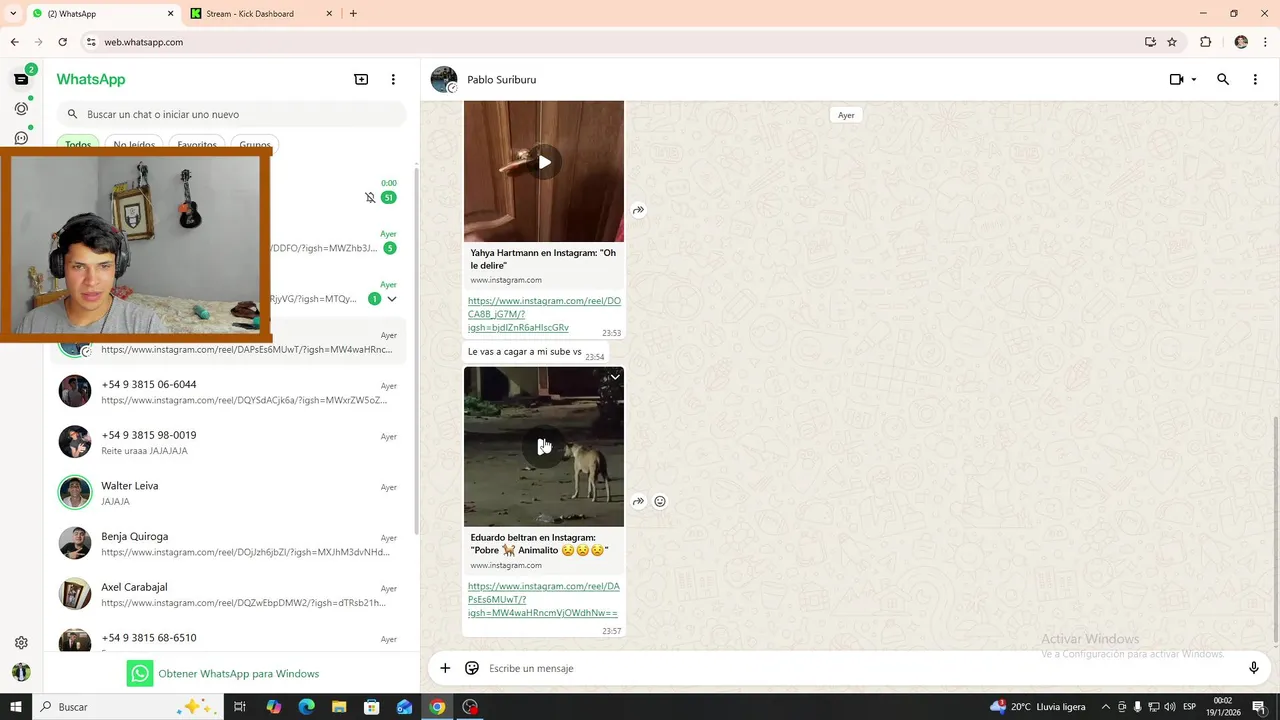Open Chrome extensions puzzle icon
This screenshot has width=1280, height=720.
[1205, 42]
